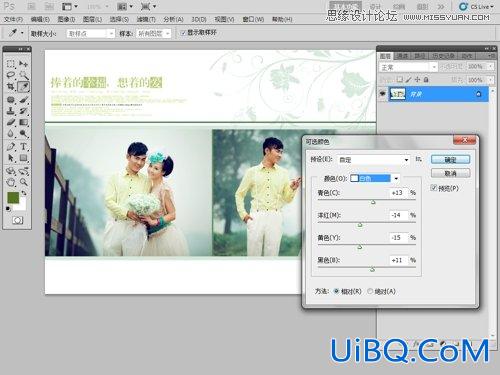This screenshot has width=500, height=375.
Task: Select the Lasso tool
Action: (x=11, y=75)
